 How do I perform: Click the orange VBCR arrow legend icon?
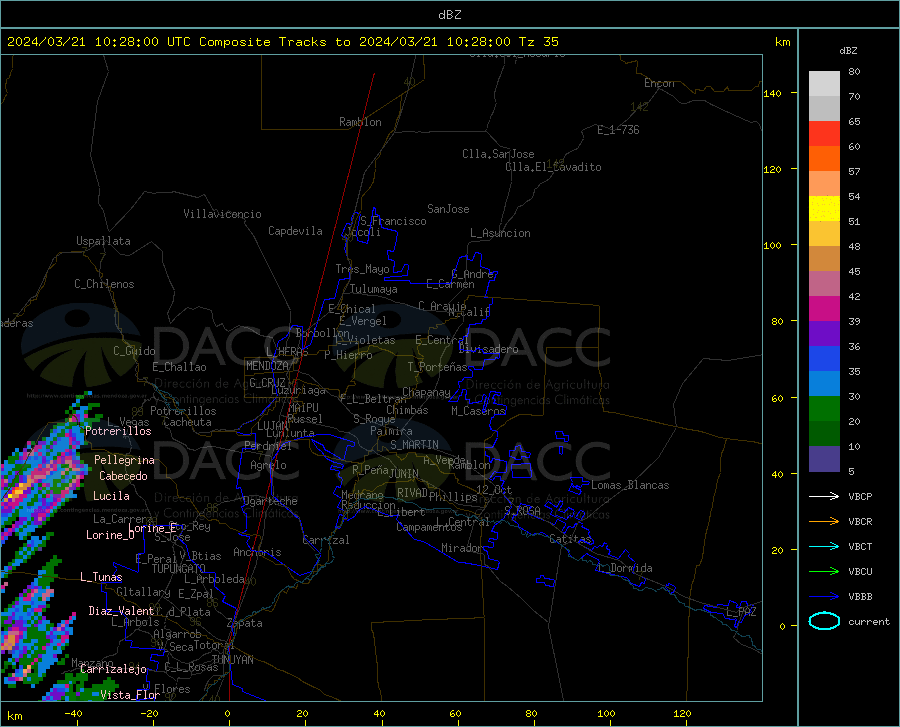click(x=824, y=521)
